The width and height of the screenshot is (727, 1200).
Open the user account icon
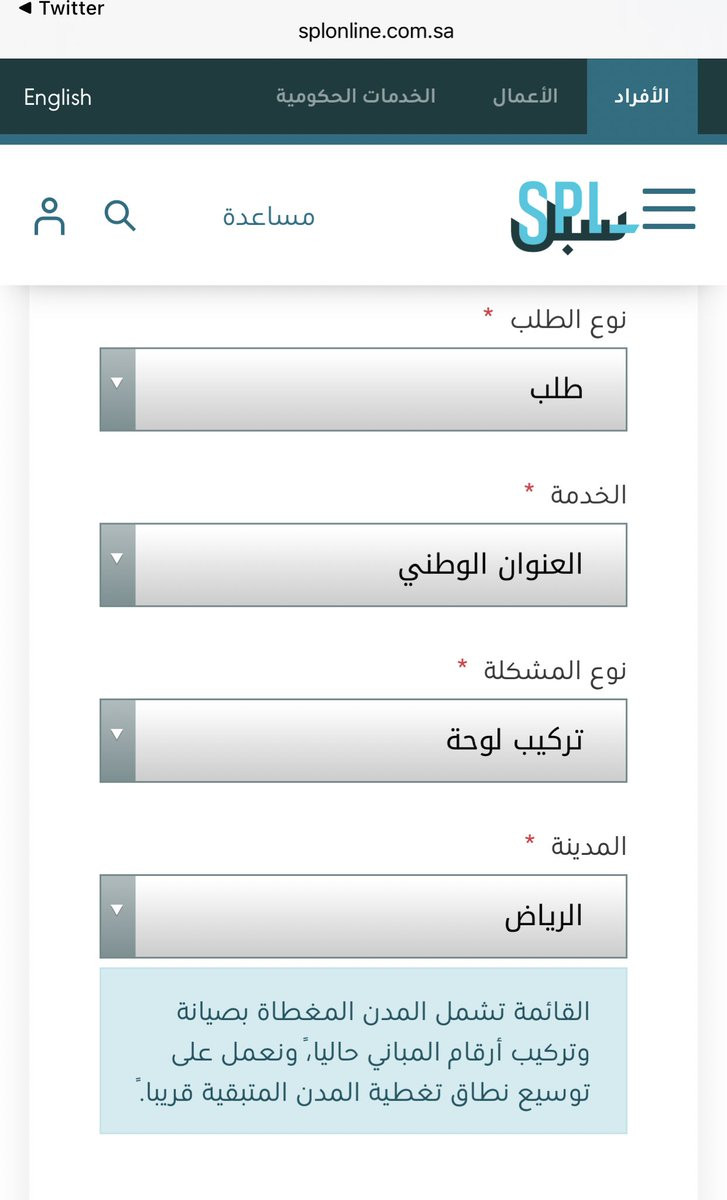click(x=49, y=216)
